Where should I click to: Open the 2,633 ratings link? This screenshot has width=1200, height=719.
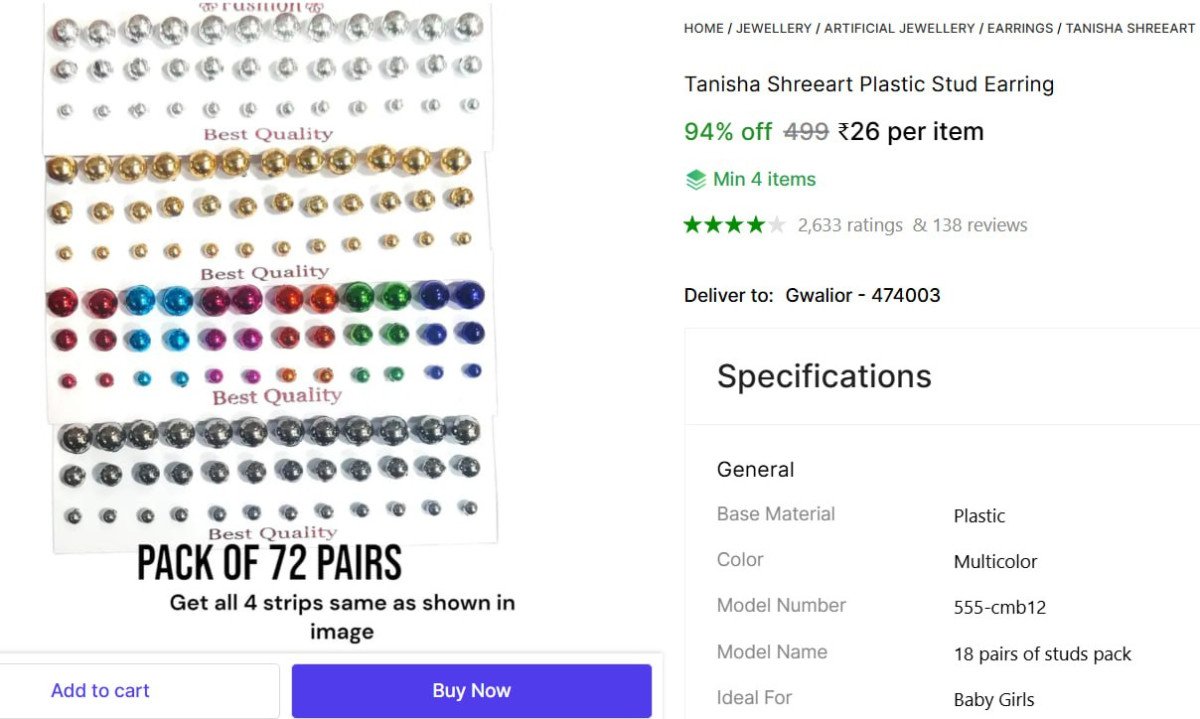point(850,225)
